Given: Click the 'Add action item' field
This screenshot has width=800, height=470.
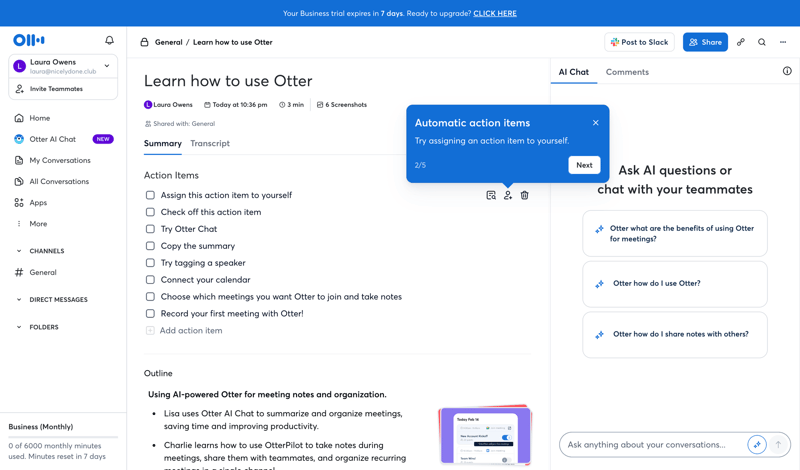Looking at the screenshot, I should 191,331.
